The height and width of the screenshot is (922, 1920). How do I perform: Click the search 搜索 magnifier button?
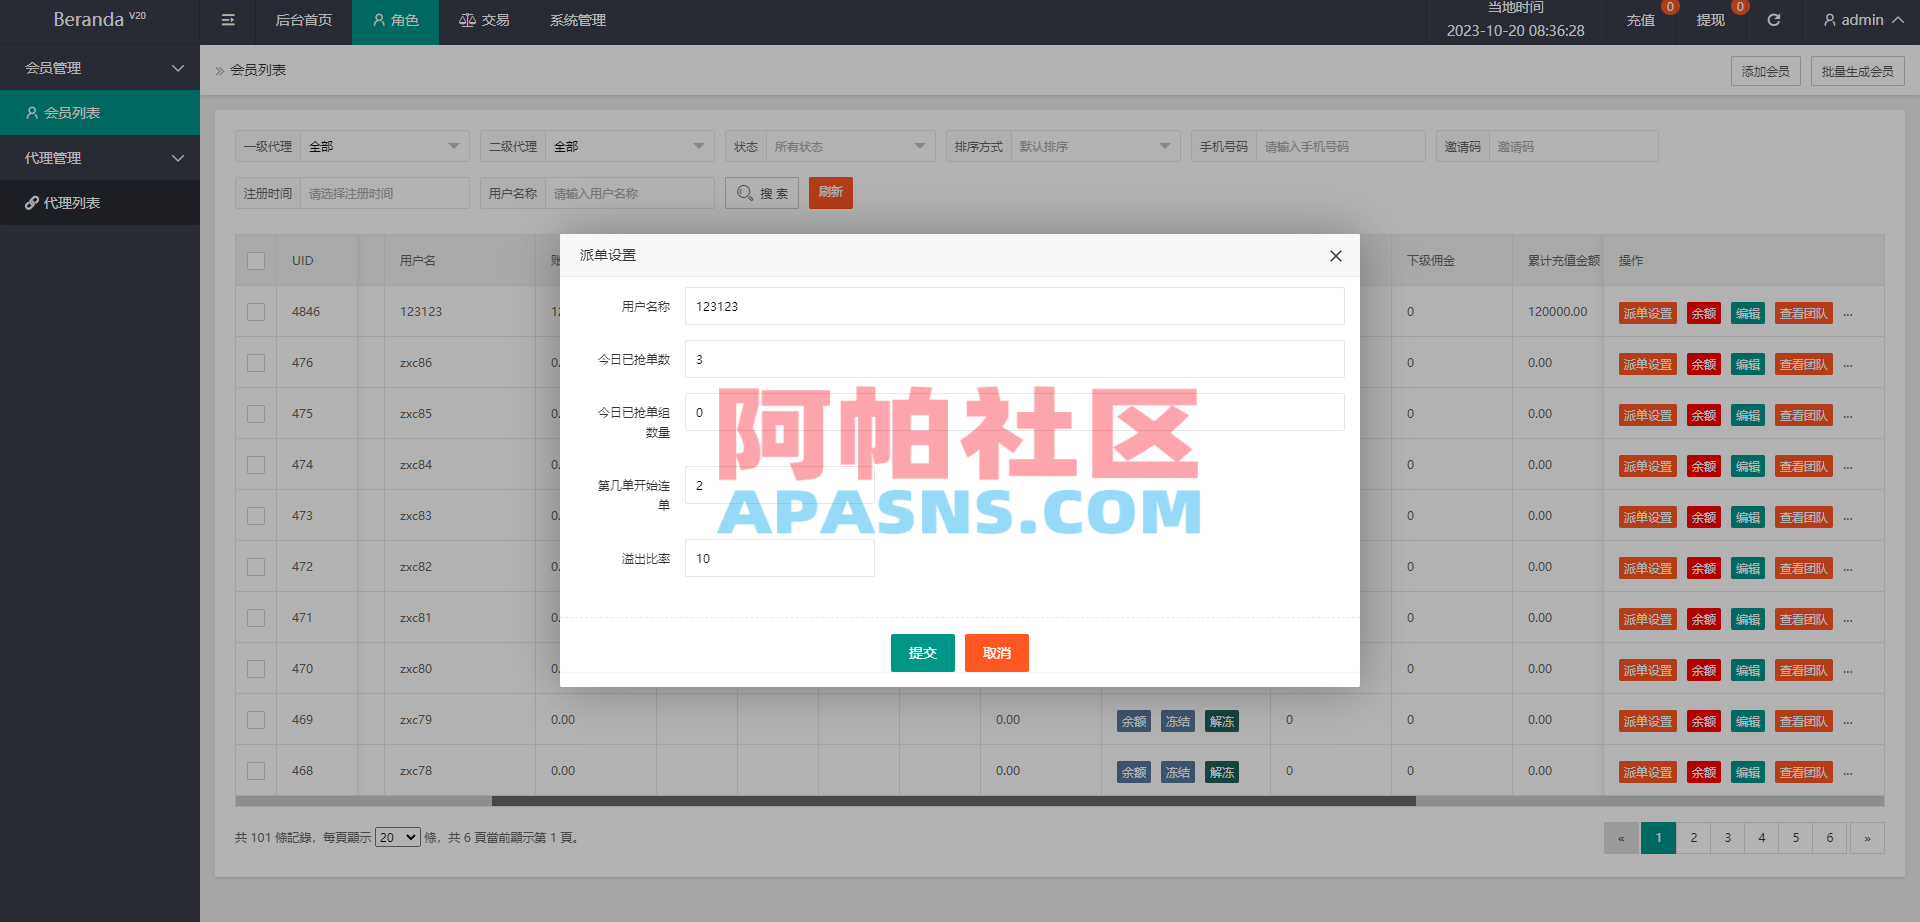[761, 192]
